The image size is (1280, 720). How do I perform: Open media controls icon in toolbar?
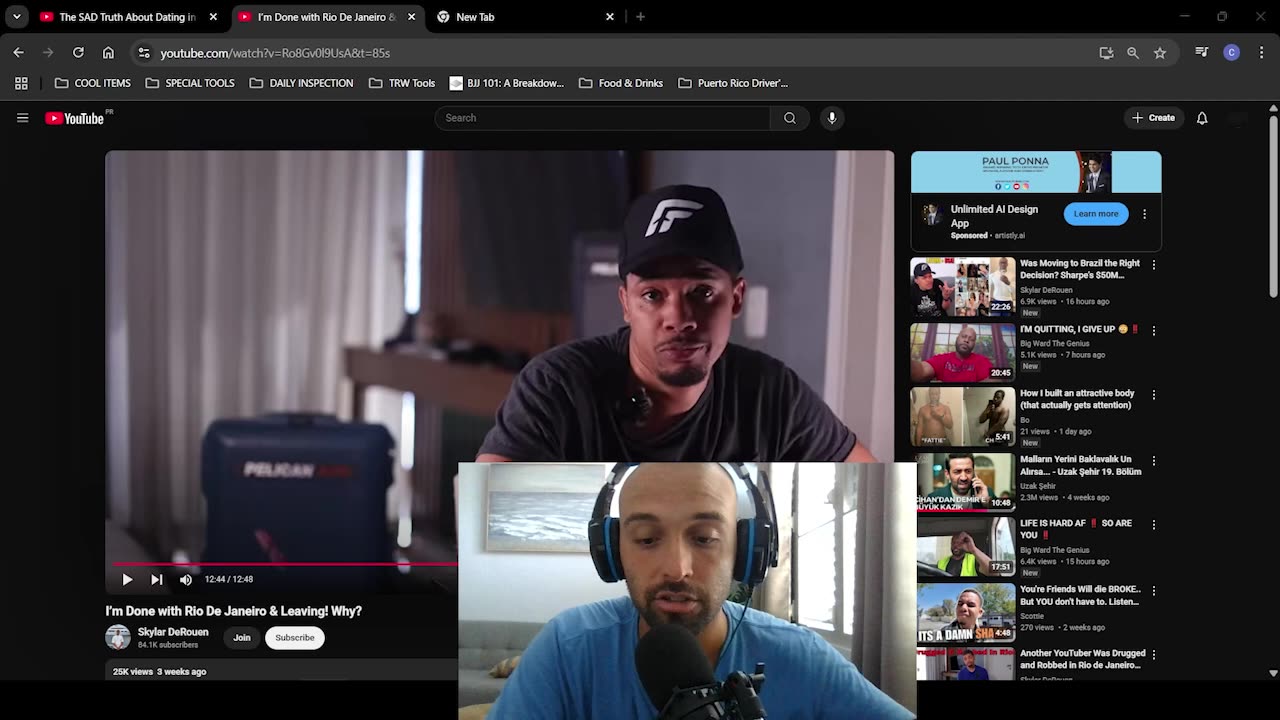click(1202, 53)
